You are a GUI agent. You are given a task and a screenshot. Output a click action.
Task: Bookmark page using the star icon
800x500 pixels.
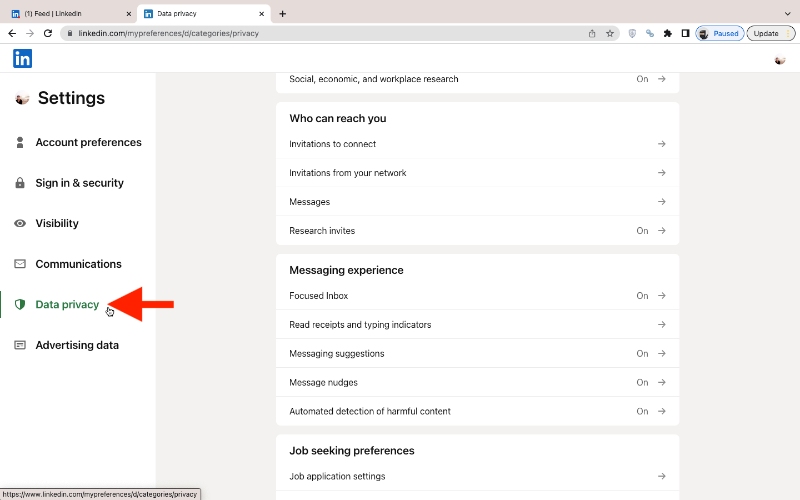click(610, 33)
